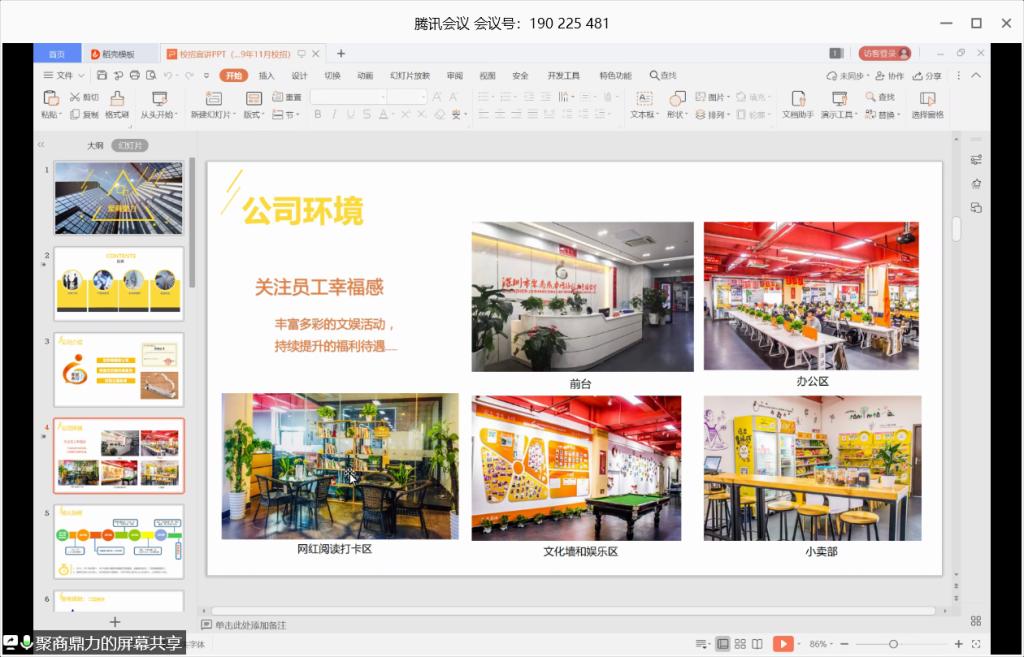1024x657 pixels.
Task: Click the Share (分享) button
Action: (x=926, y=75)
